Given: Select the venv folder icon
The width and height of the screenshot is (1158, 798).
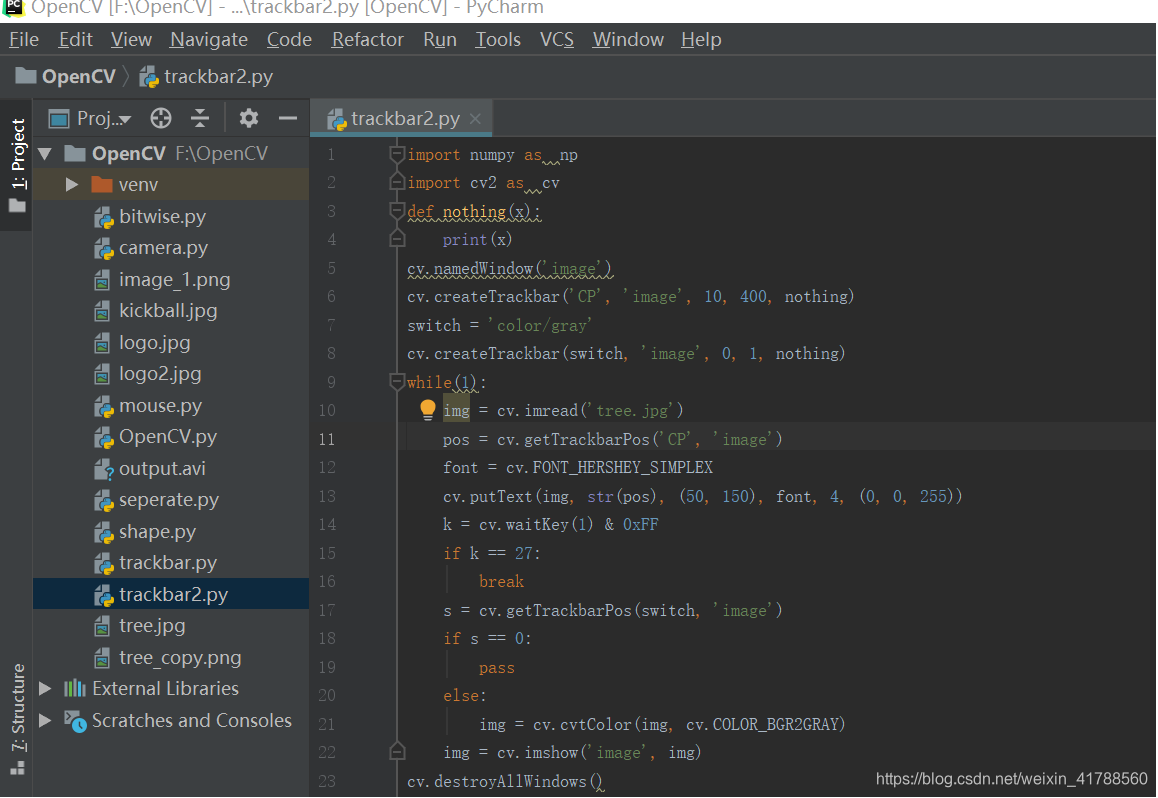Looking at the screenshot, I should [101, 185].
